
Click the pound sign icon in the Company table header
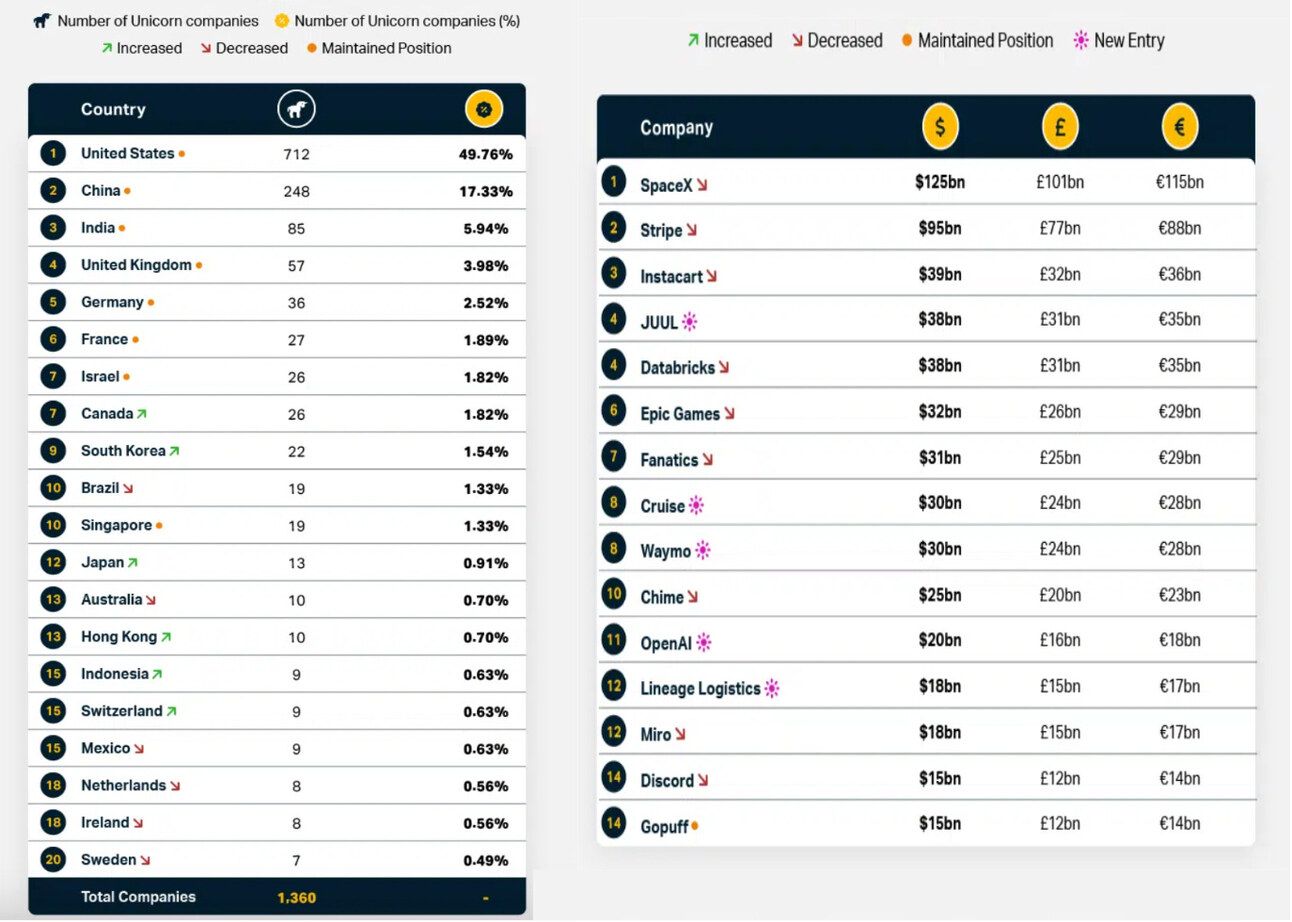pyautogui.click(x=1060, y=127)
